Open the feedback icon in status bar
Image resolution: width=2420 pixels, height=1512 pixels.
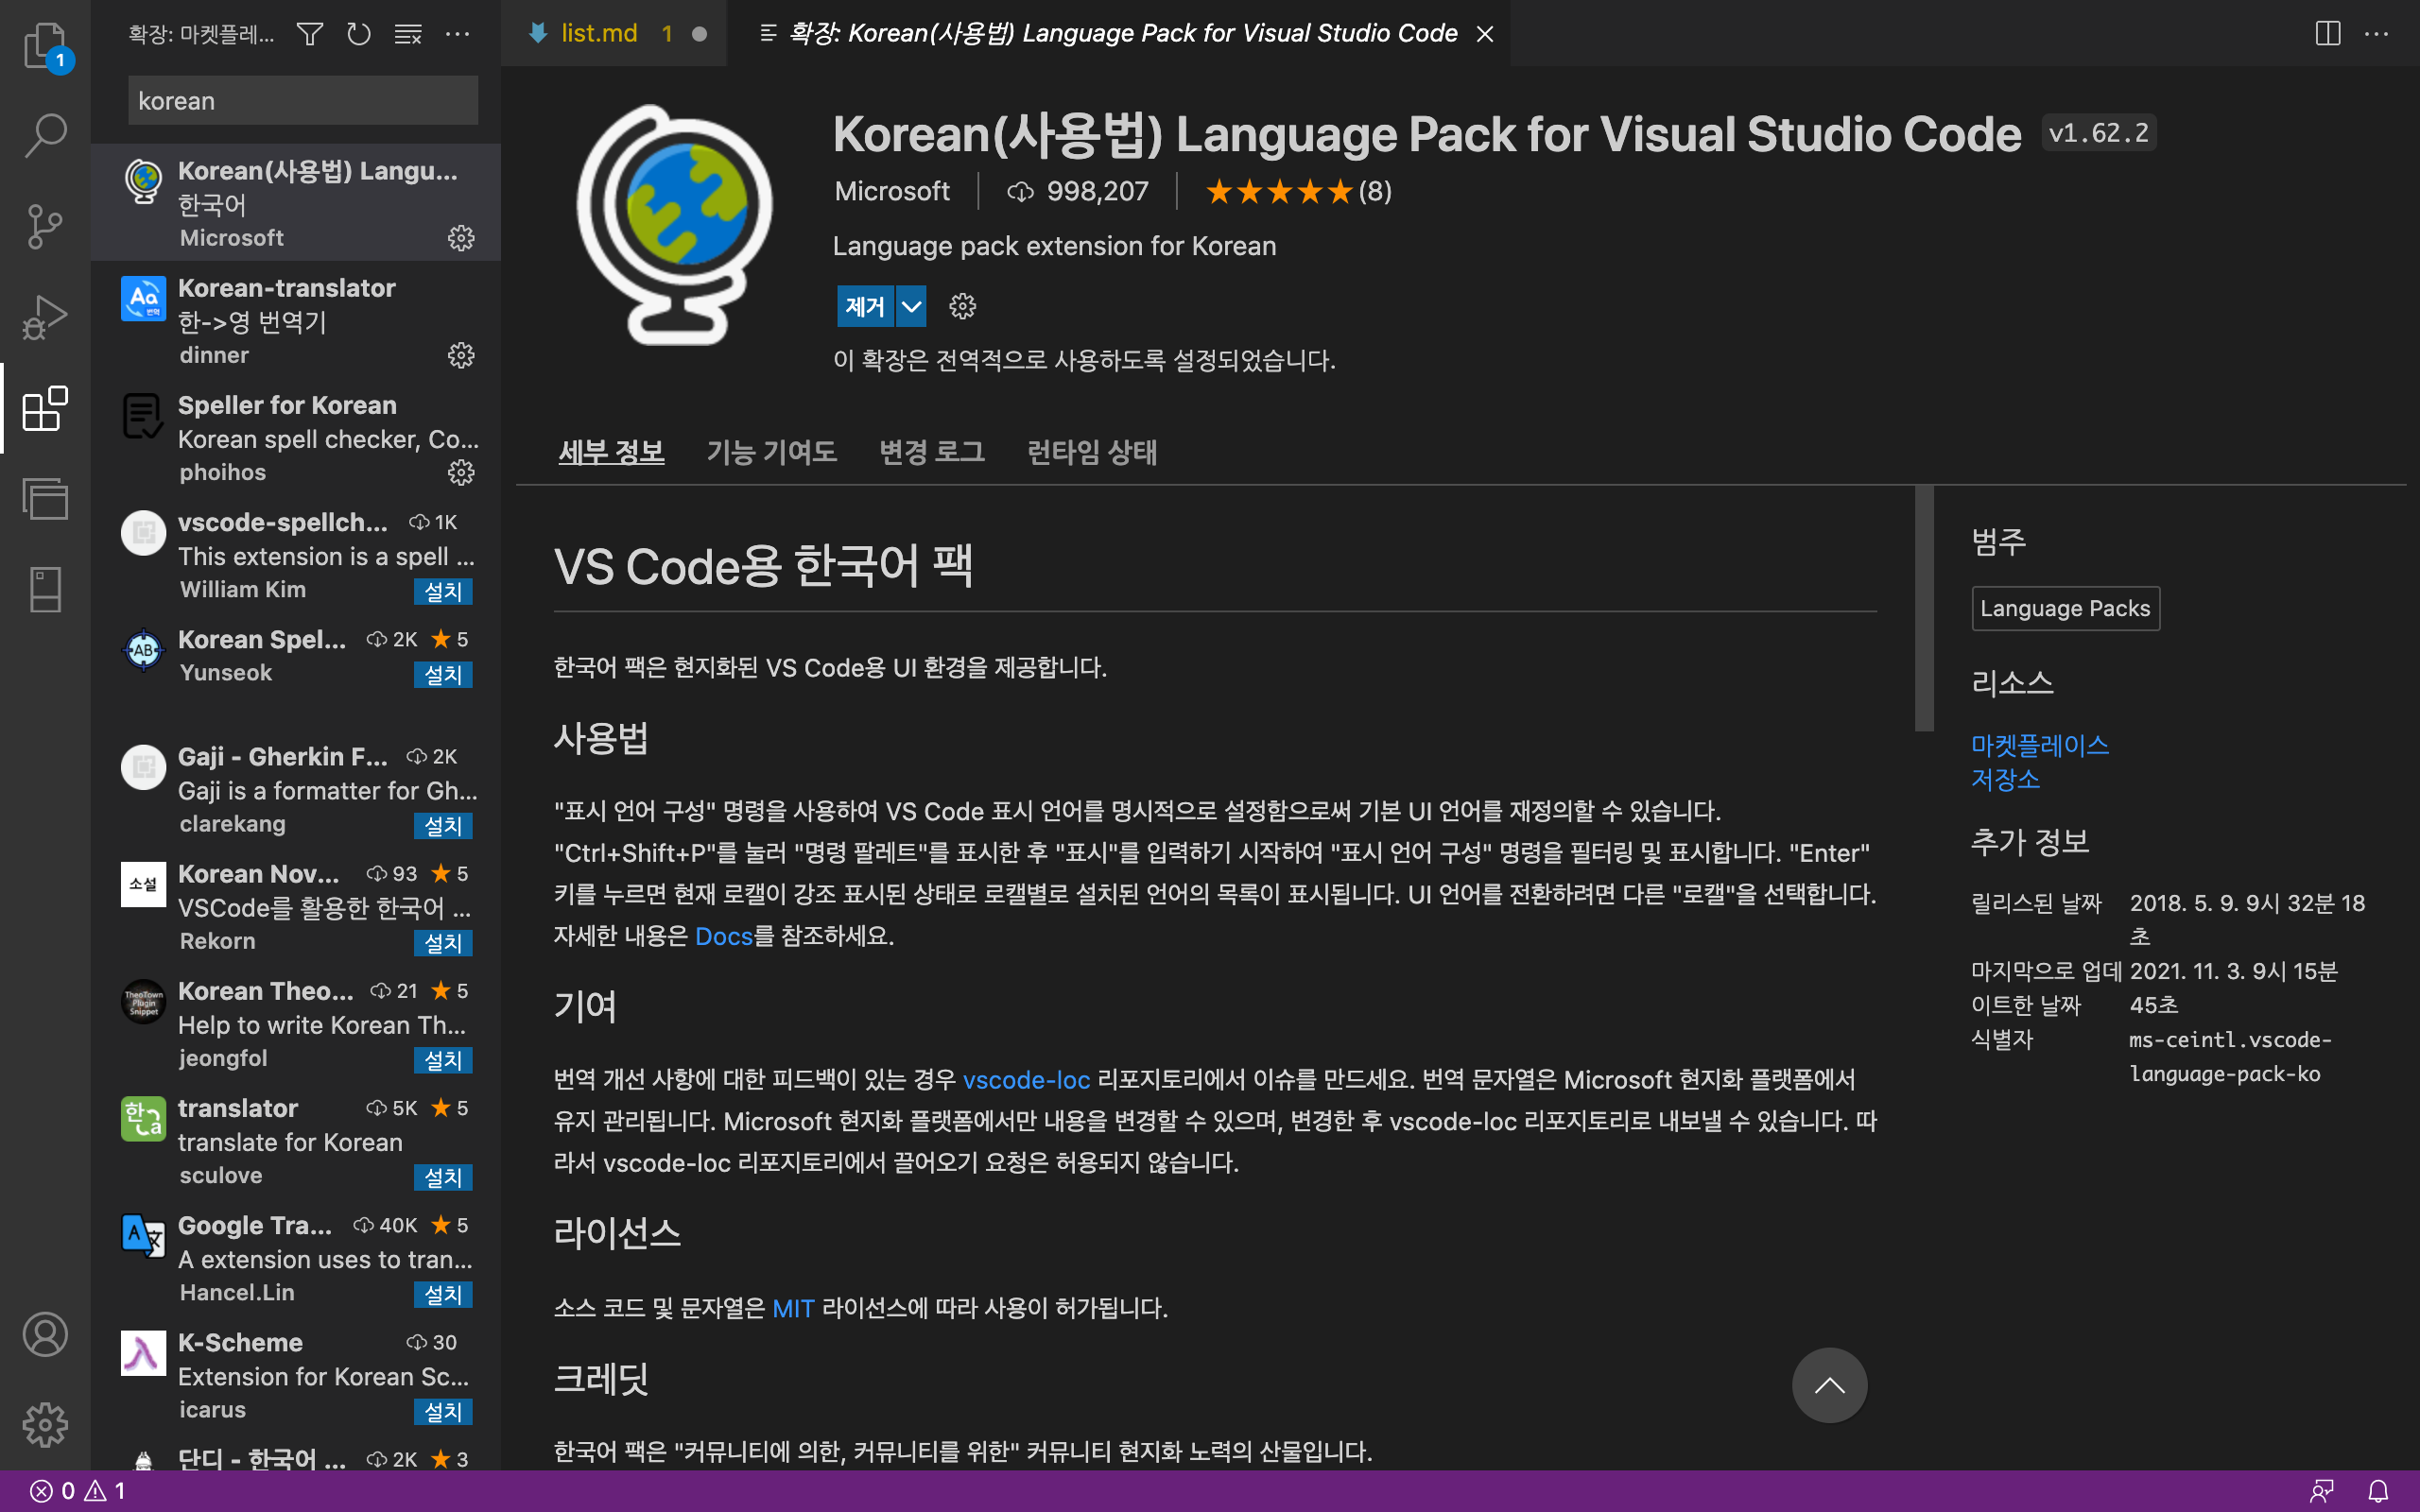(x=2322, y=1491)
